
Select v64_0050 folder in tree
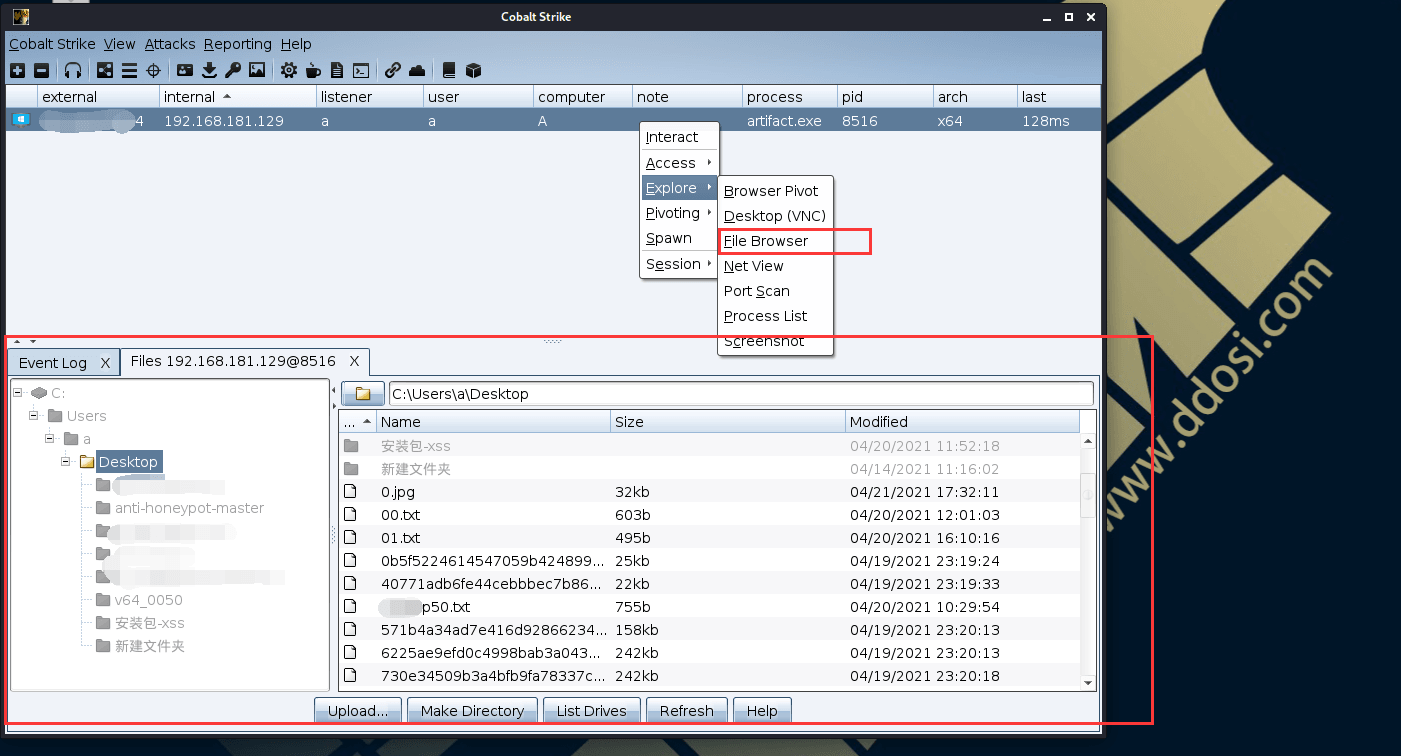coord(148,600)
